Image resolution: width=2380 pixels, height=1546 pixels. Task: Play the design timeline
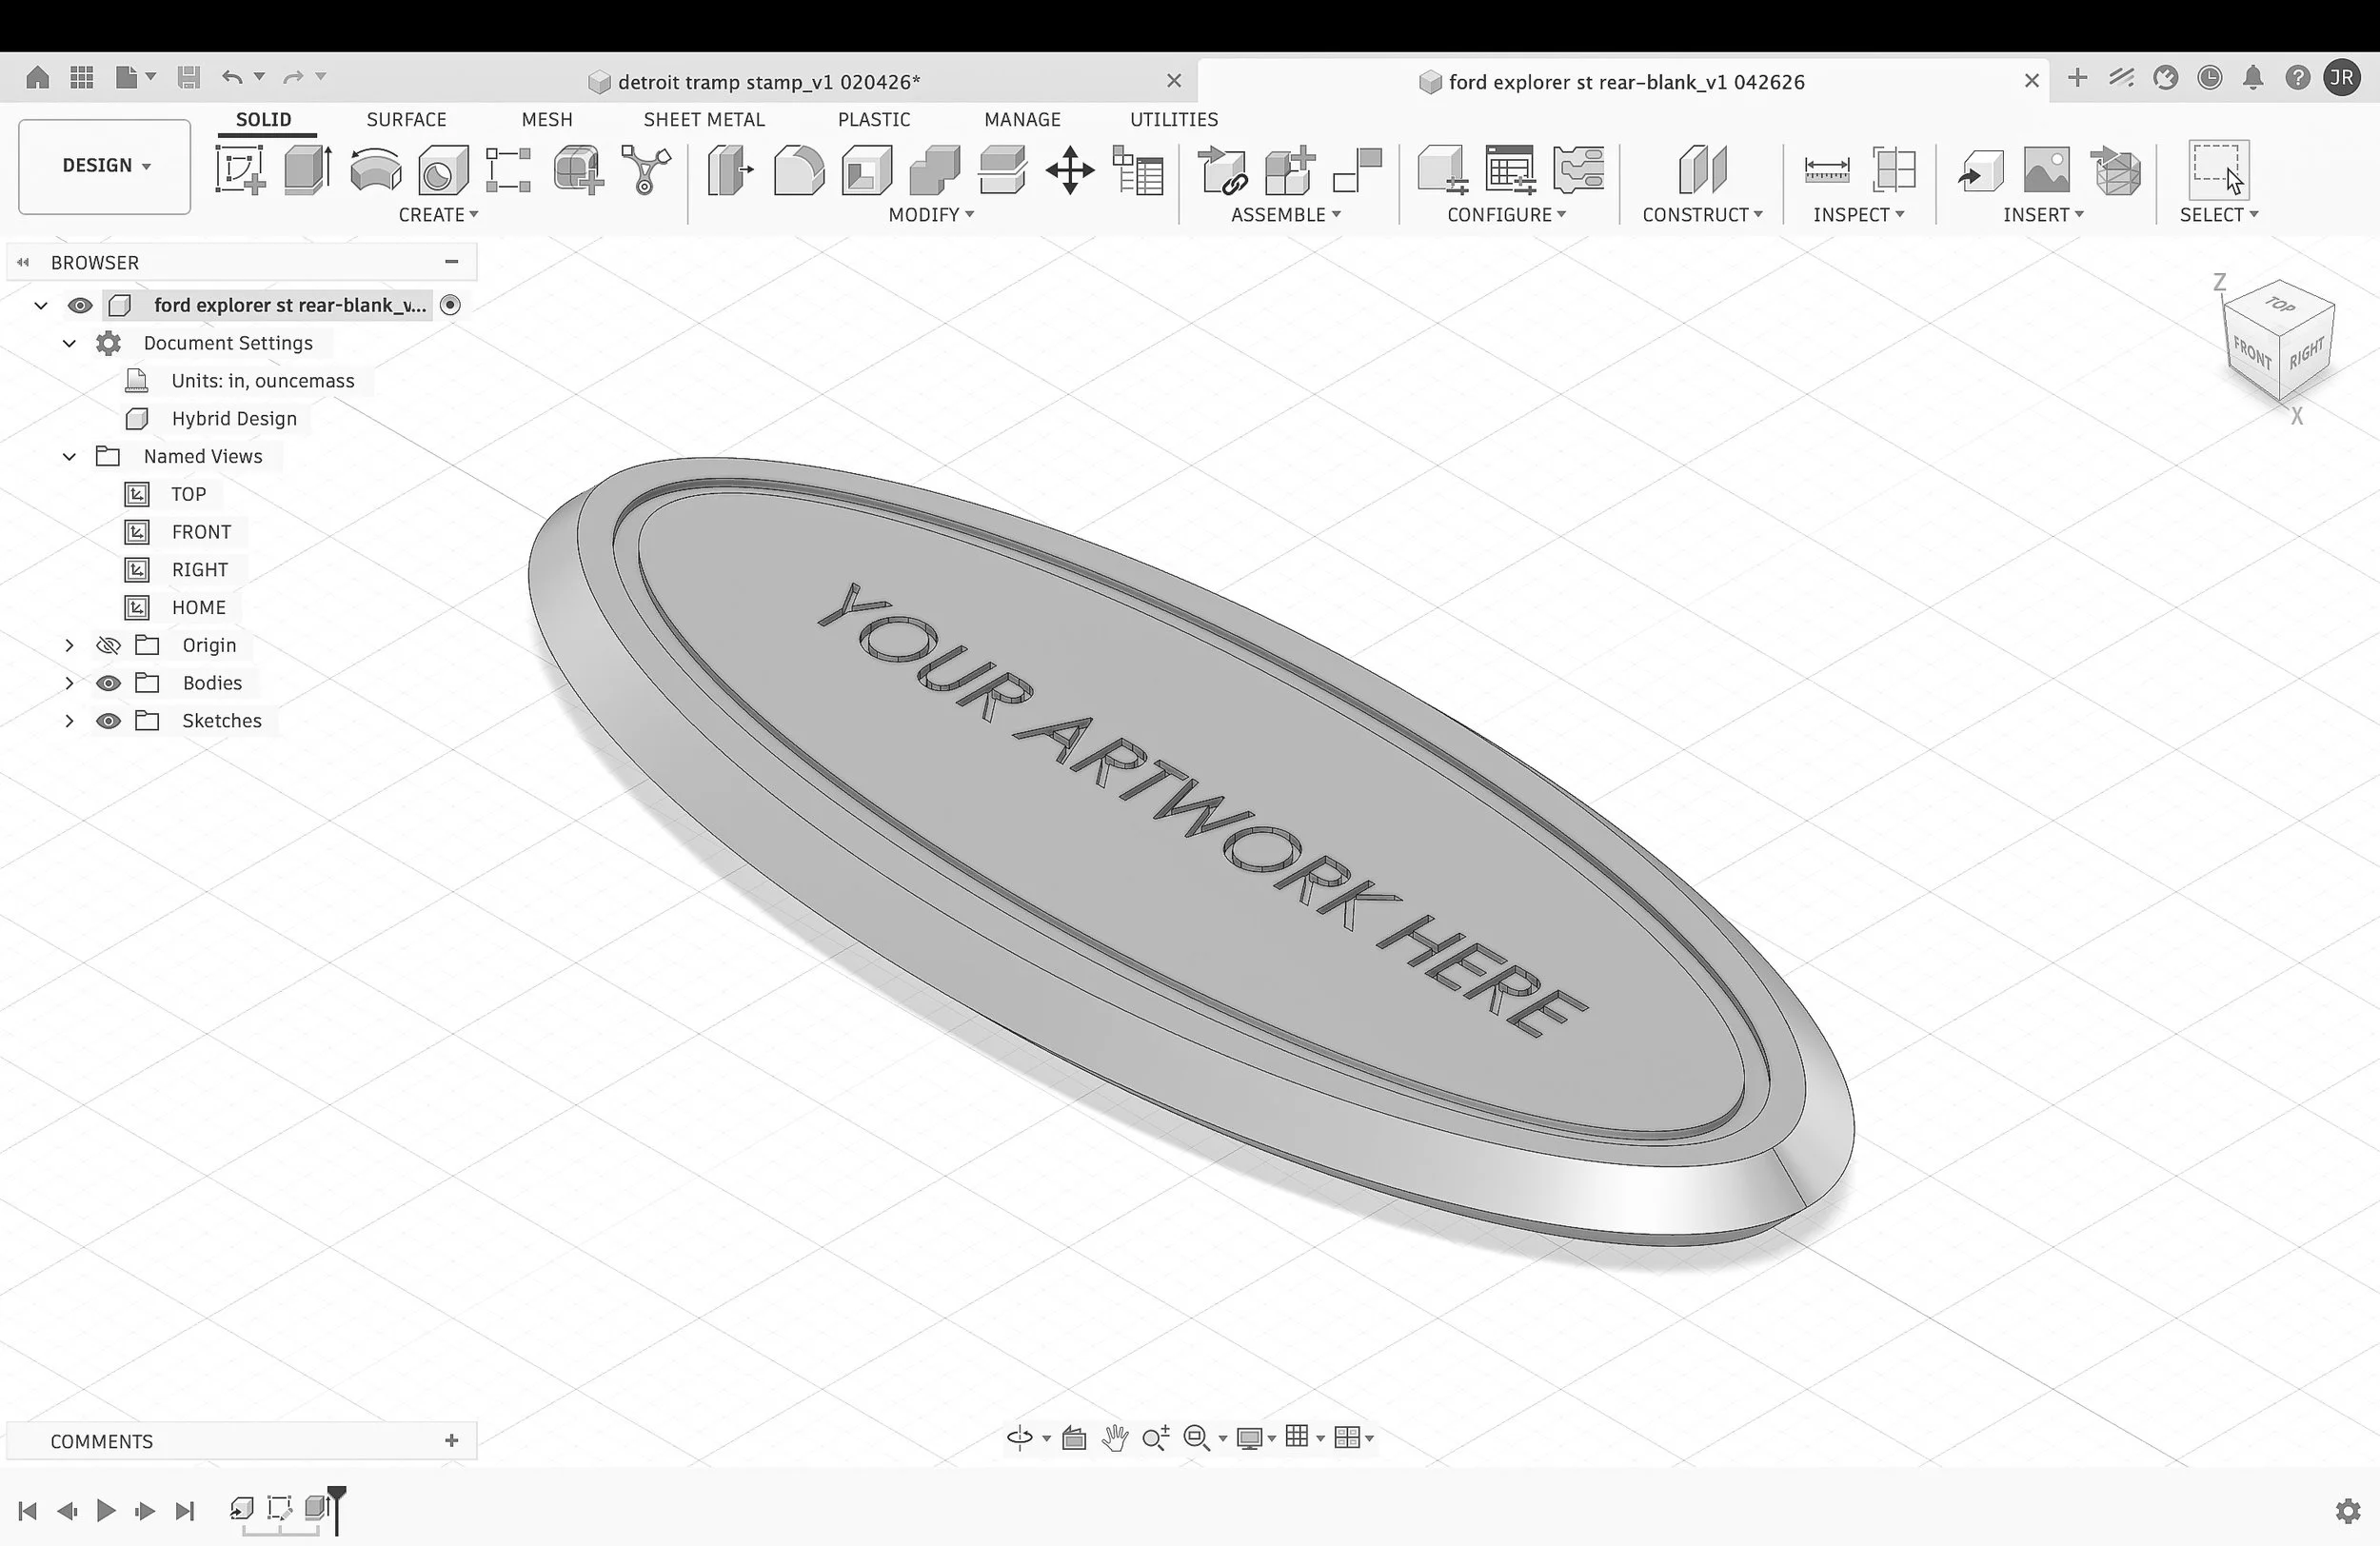coord(106,1510)
